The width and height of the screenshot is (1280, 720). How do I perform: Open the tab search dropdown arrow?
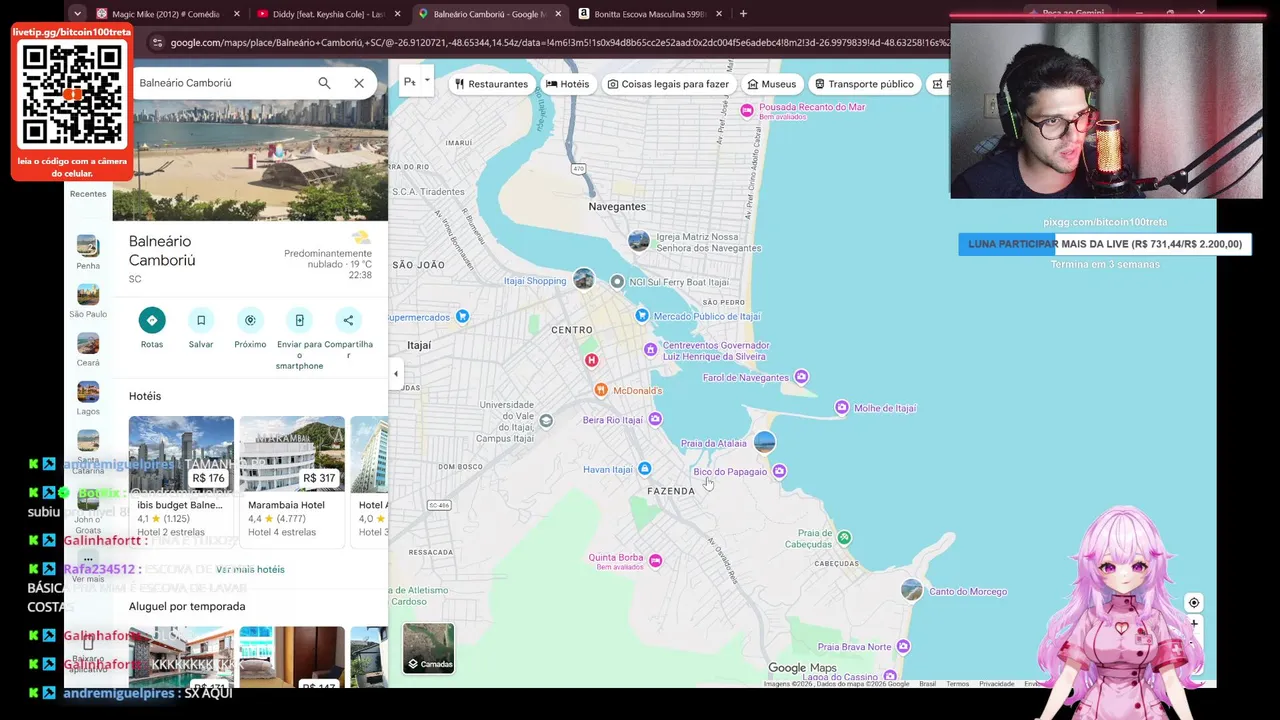click(77, 14)
